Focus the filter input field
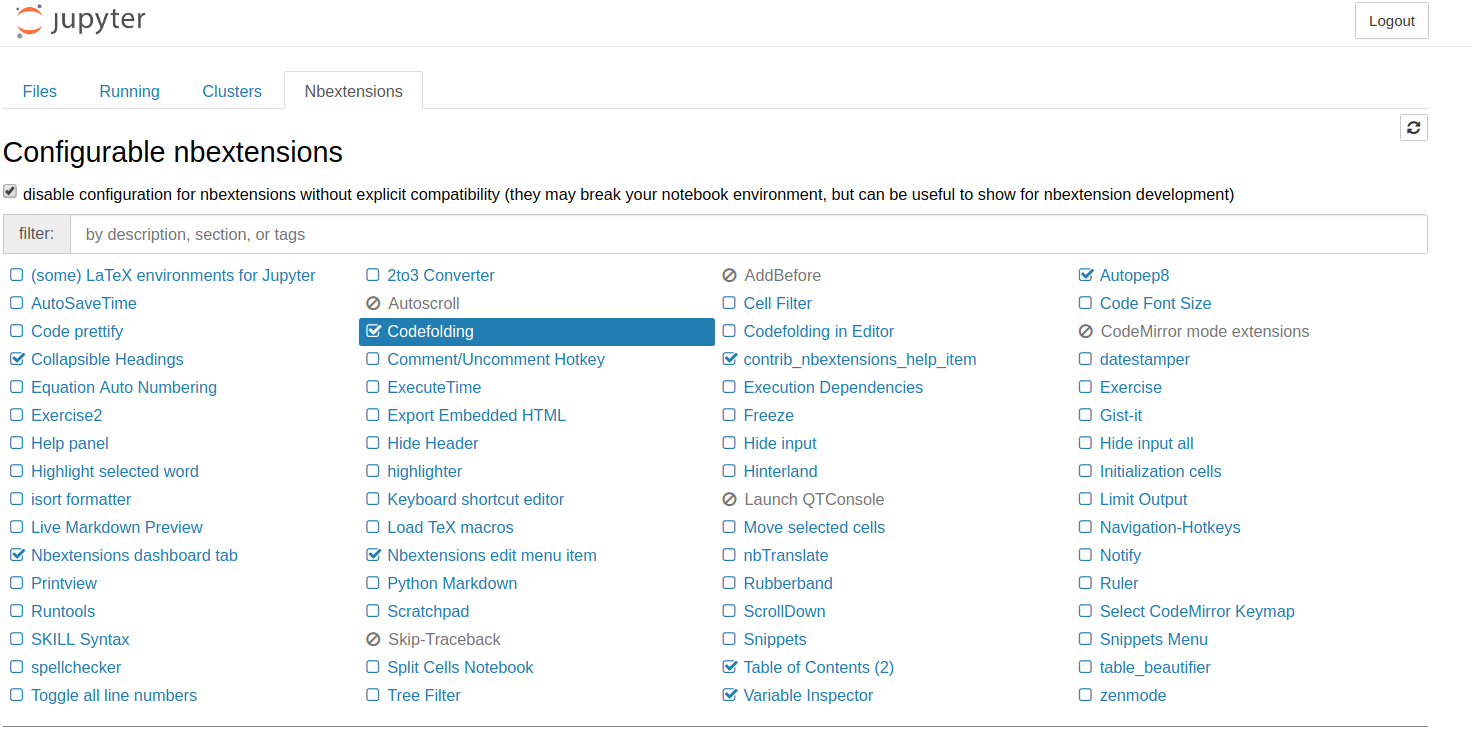The height and width of the screenshot is (744, 1472). coord(748,234)
